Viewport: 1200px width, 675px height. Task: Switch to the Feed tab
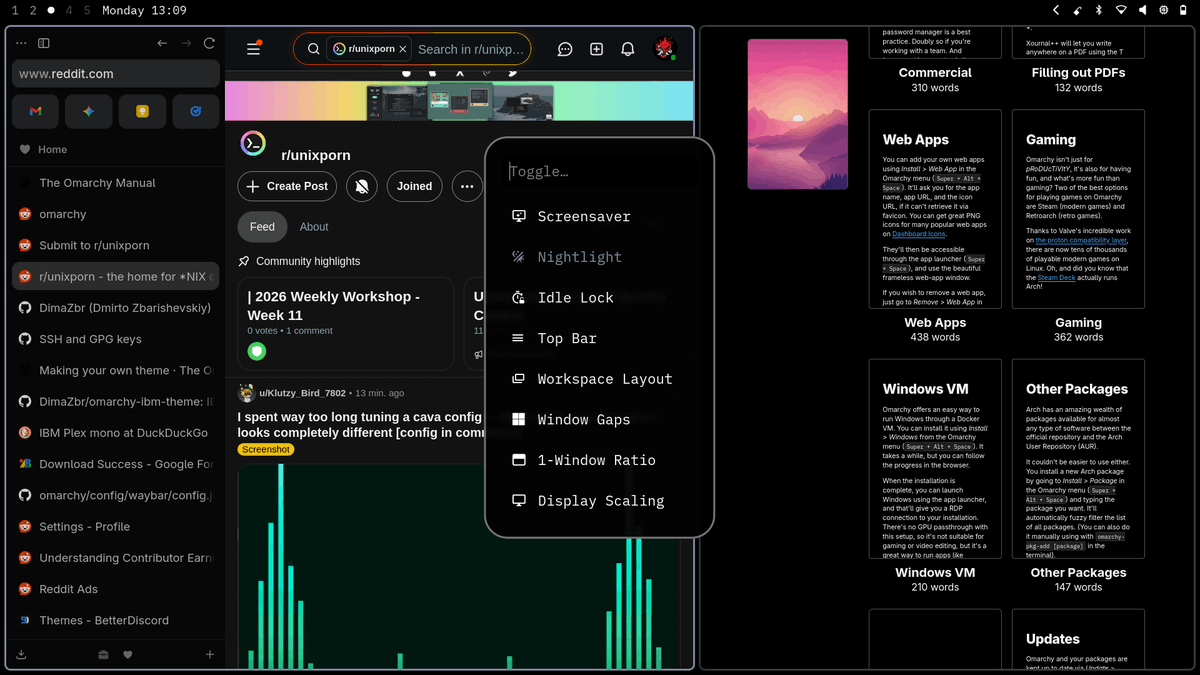(x=262, y=227)
